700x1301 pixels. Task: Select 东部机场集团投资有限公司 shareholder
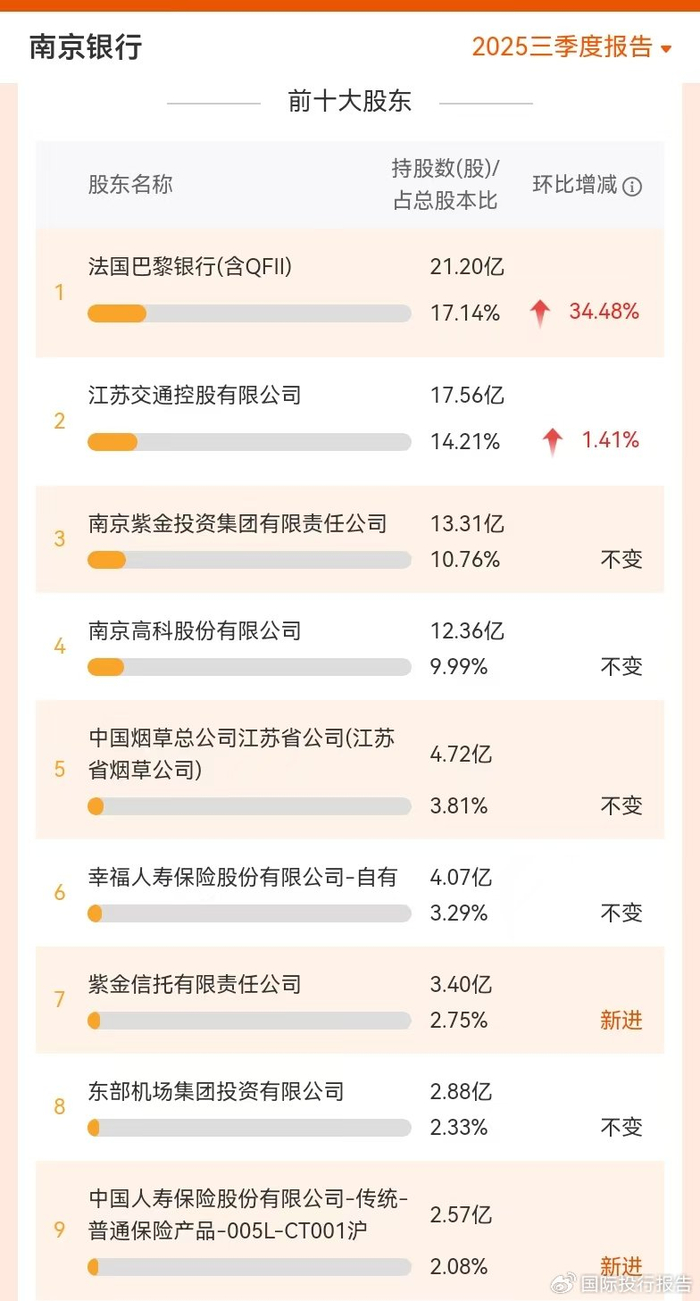point(216,1091)
